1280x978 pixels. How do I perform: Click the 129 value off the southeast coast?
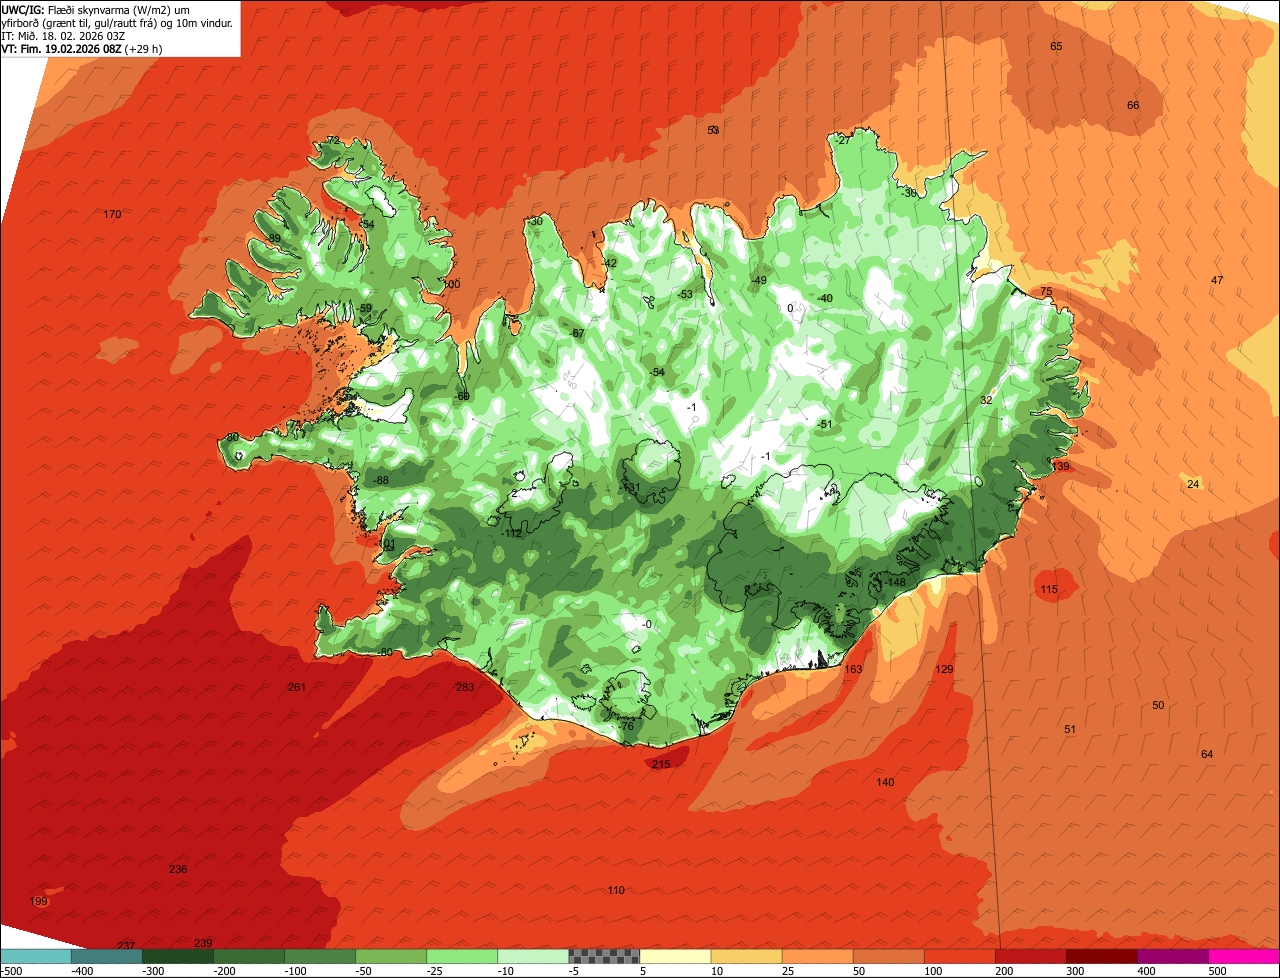pyautogui.click(x=944, y=669)
